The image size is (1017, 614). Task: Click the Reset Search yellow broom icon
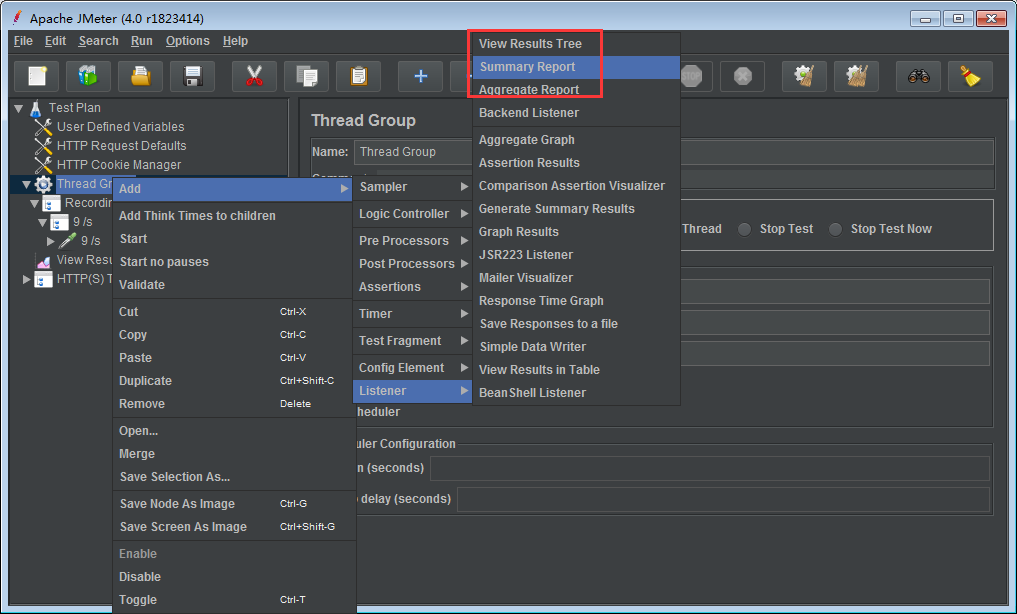click(x=970, y=77)
